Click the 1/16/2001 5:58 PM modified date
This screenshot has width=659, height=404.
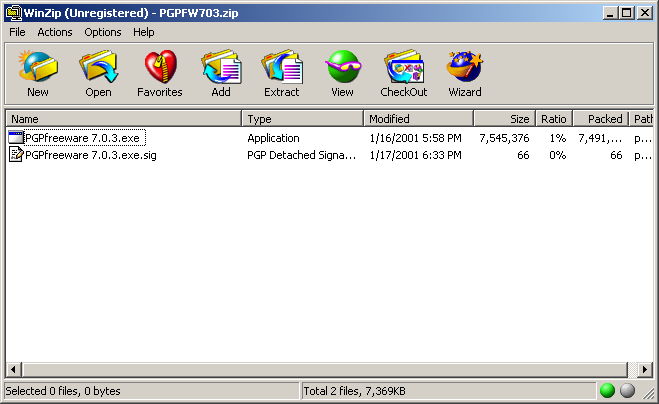[x=415, y=138]
